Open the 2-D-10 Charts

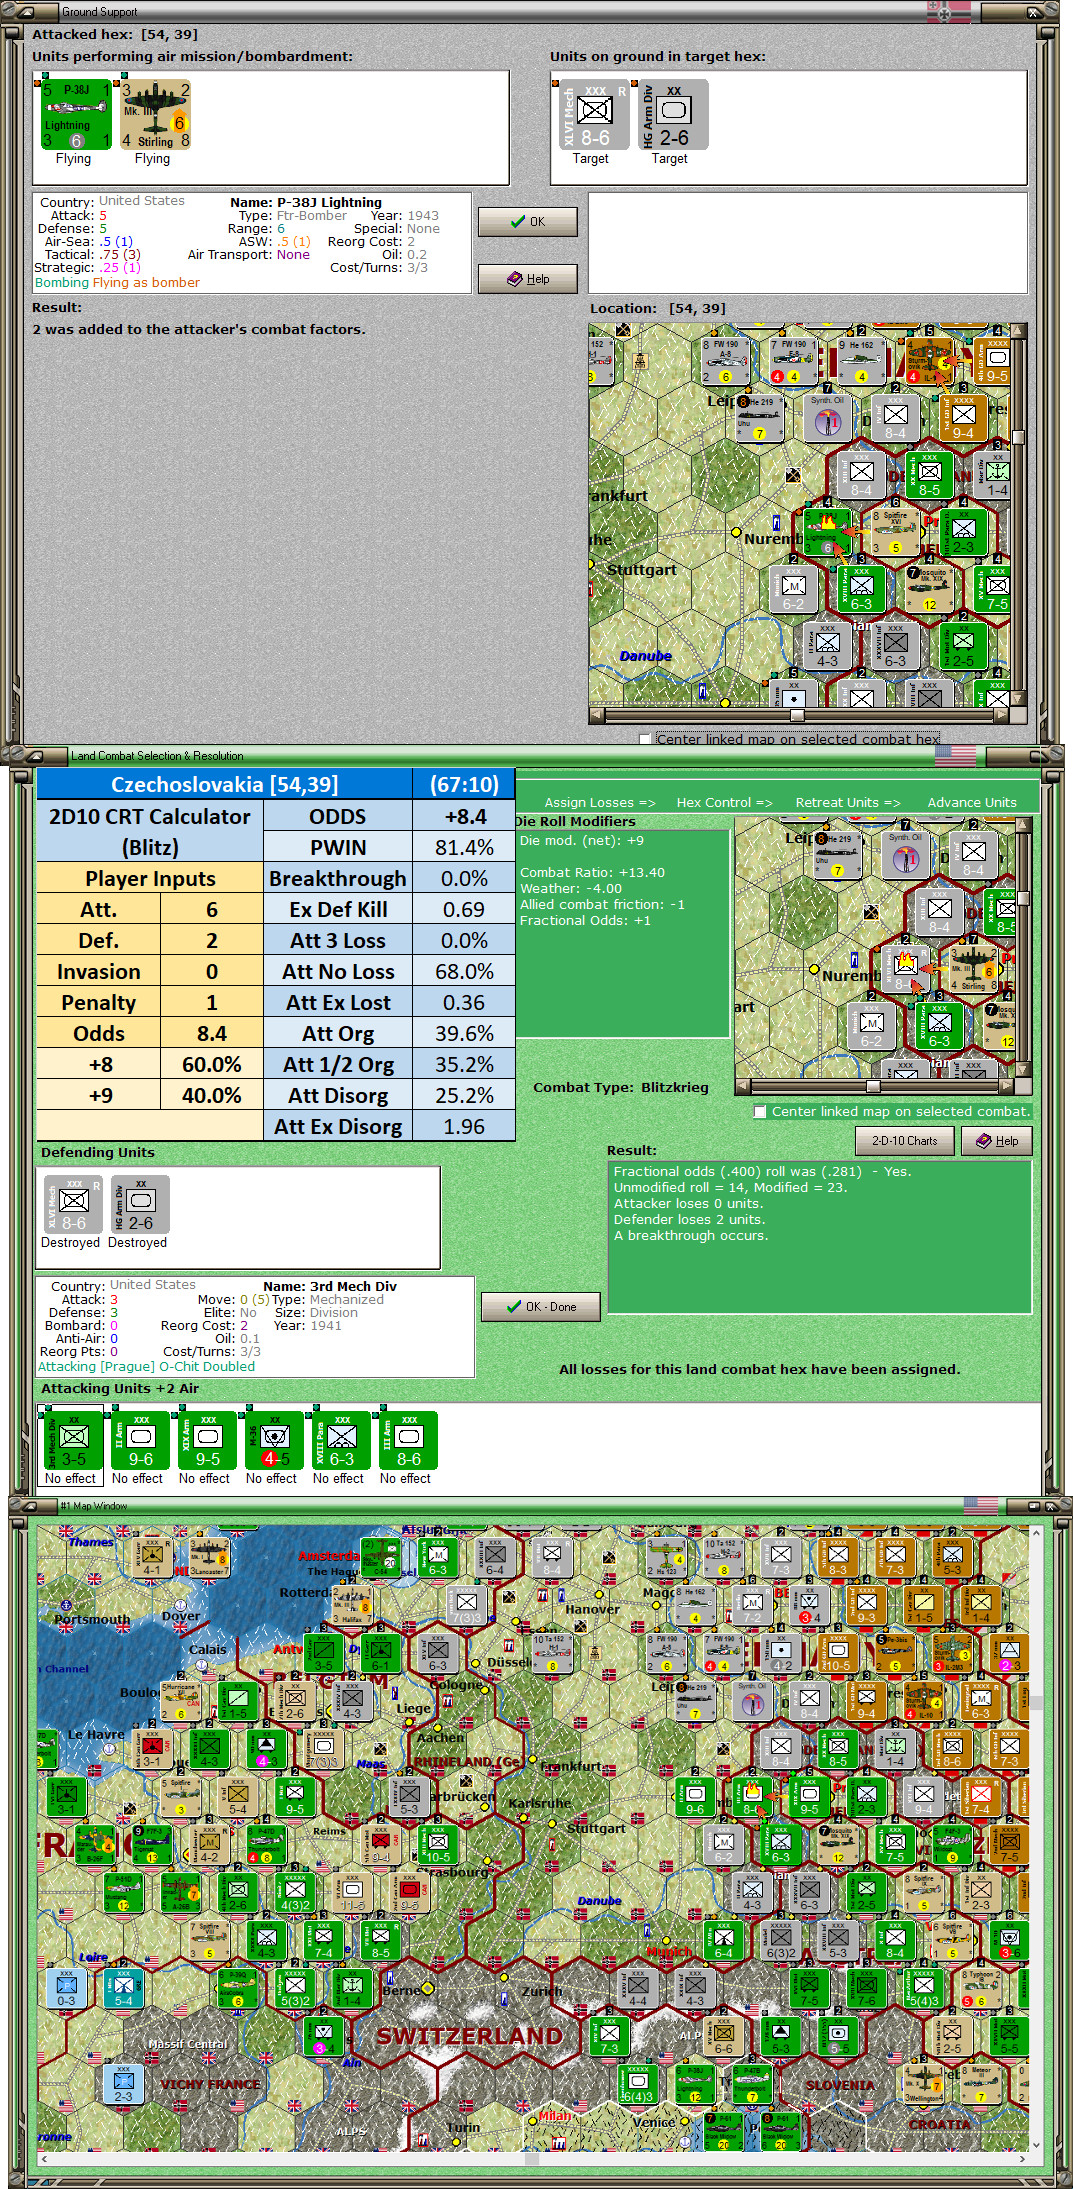point(905,1140)
